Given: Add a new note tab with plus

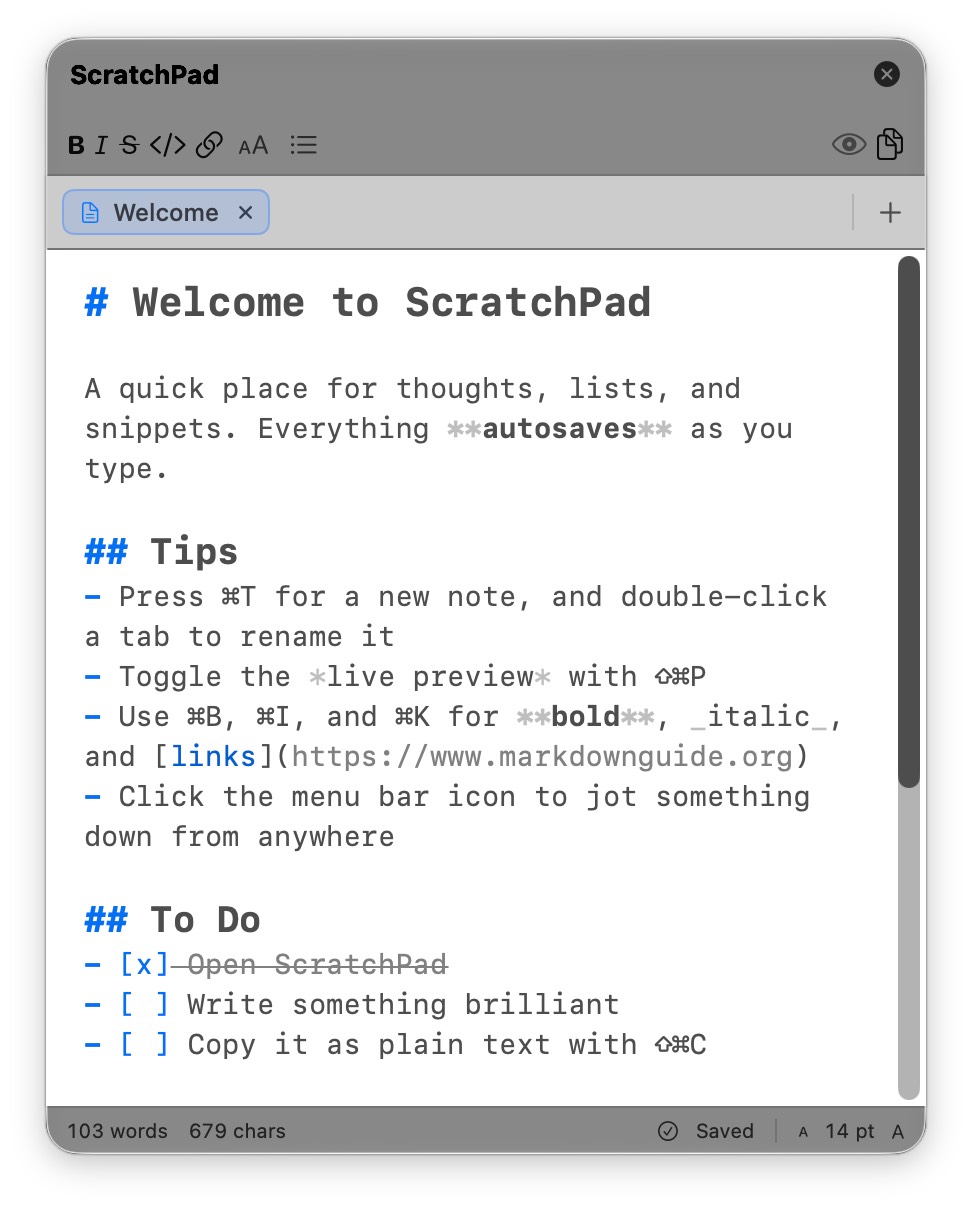Looking at the screenshot, I should (x=890, y=212).
